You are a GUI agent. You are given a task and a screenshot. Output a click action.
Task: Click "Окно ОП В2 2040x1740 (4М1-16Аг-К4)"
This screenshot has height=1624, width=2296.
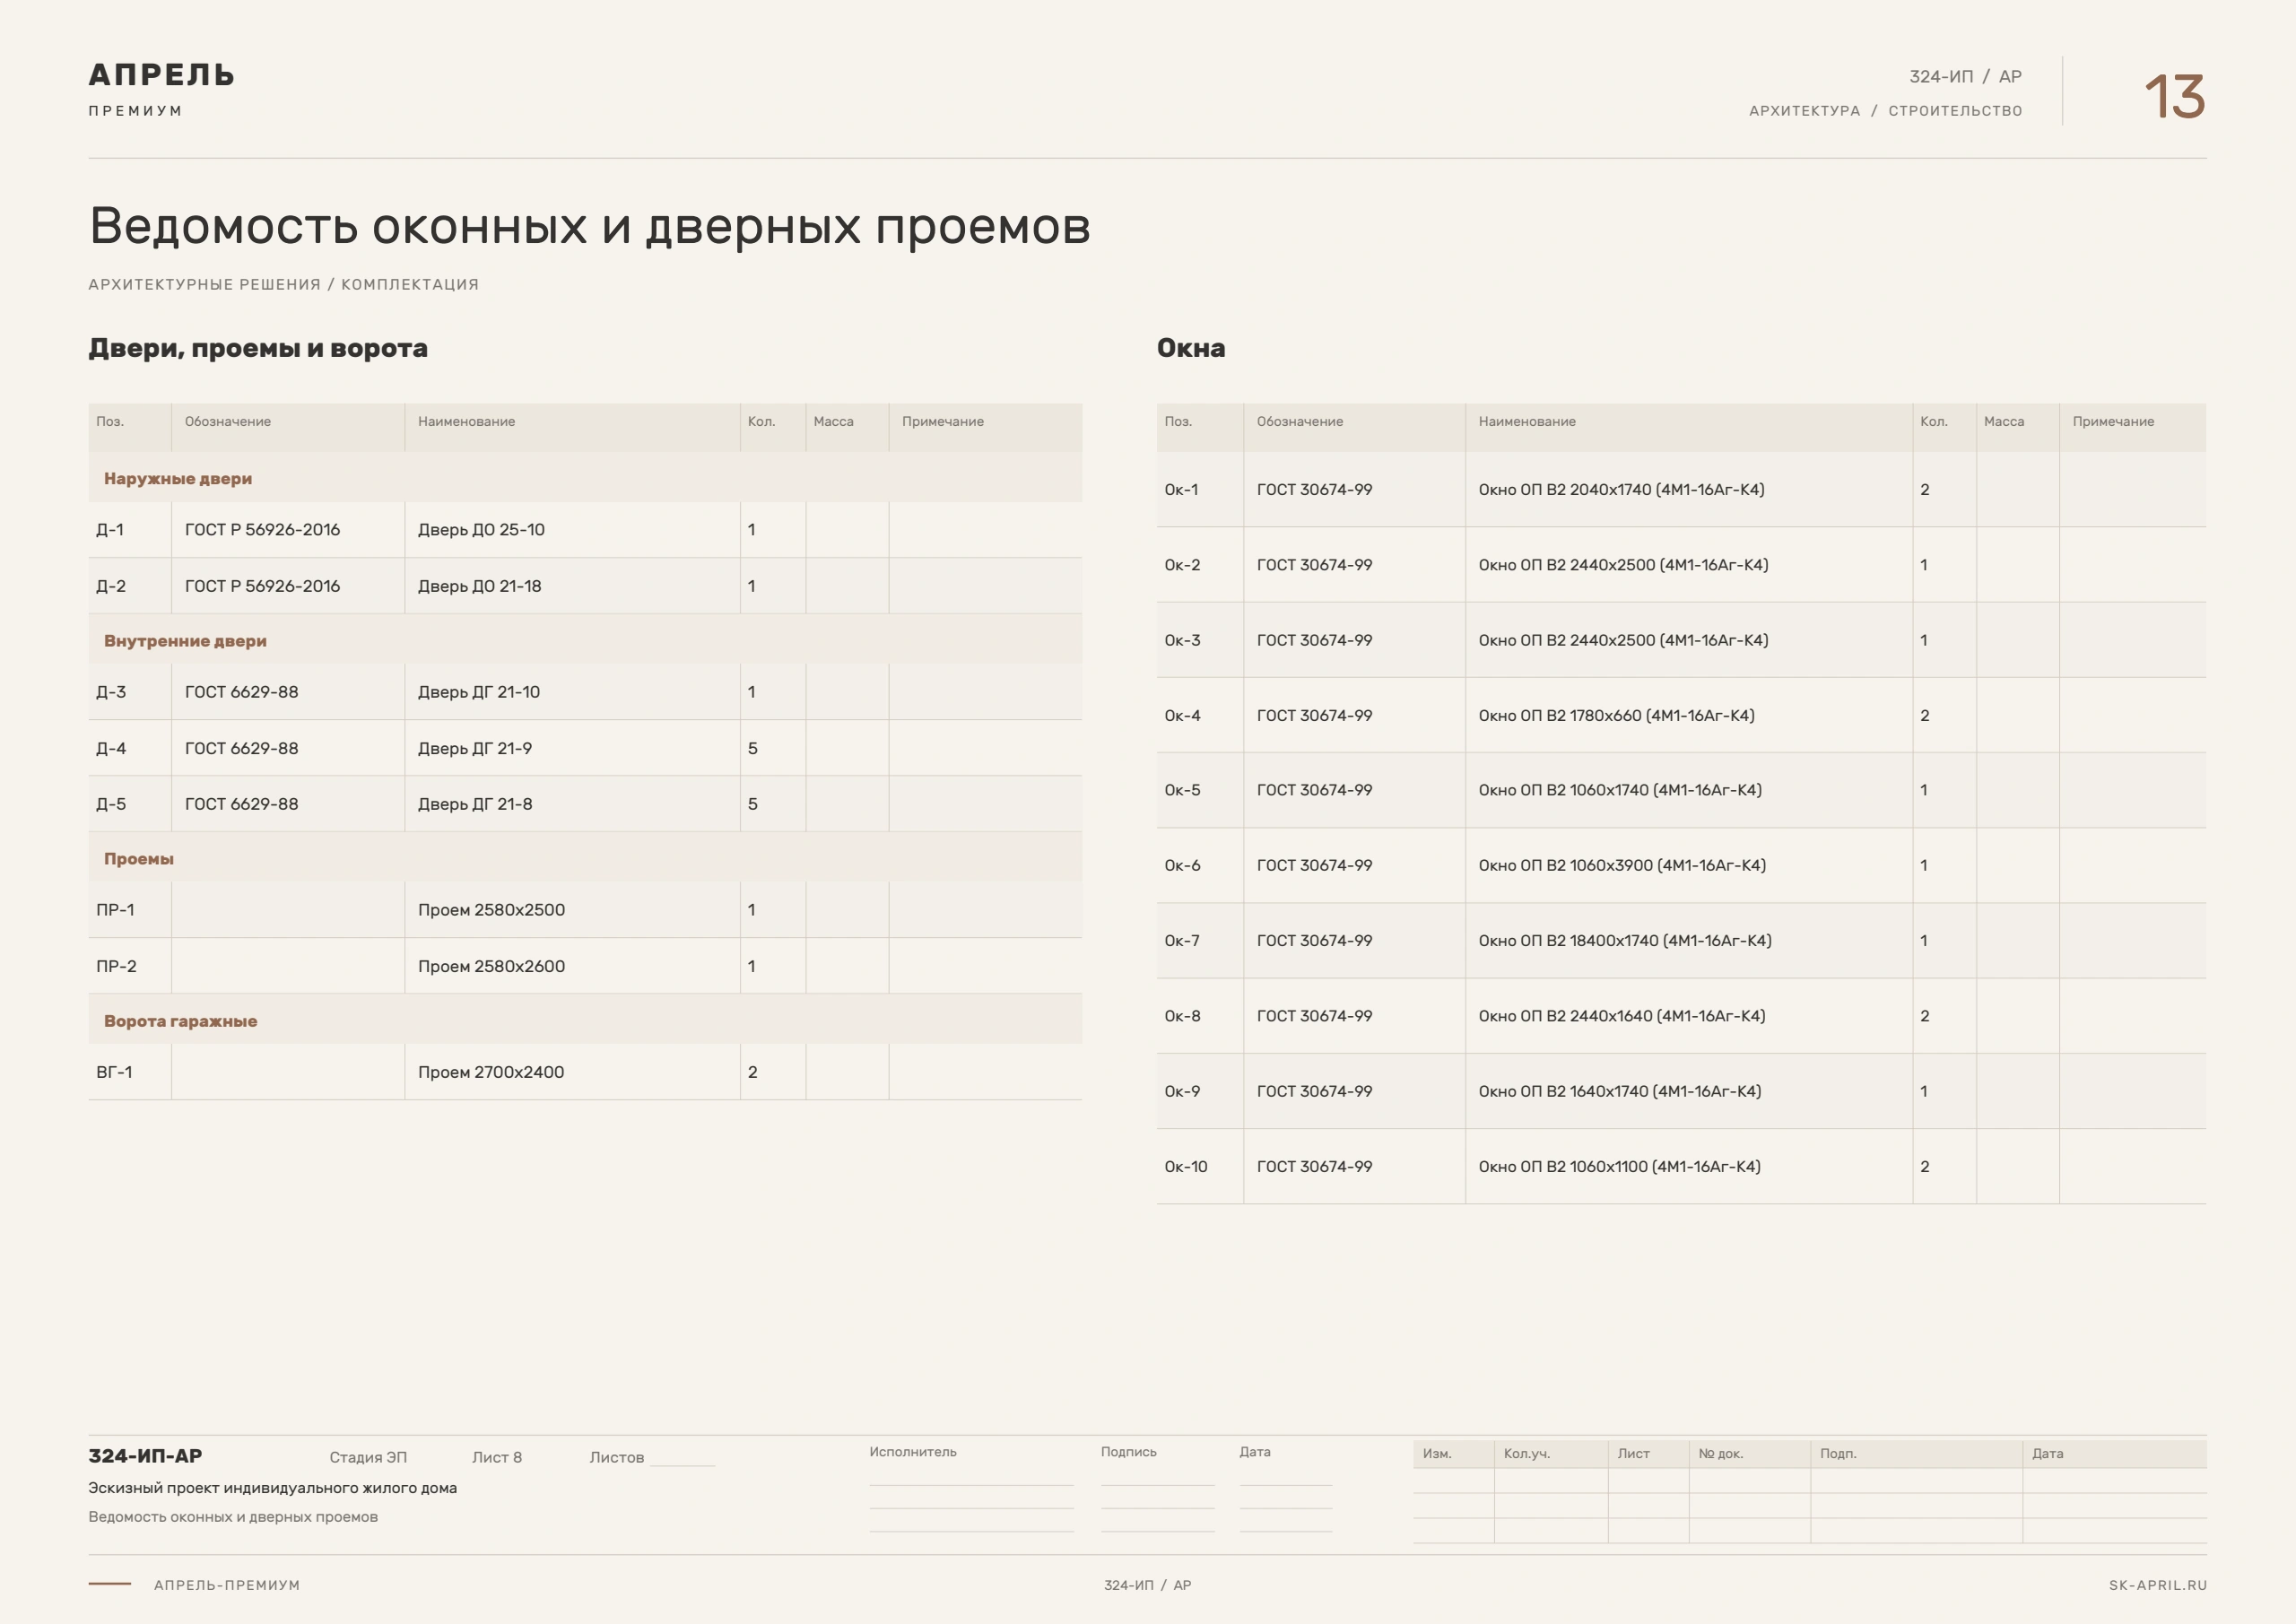click(x=1621, y=489)
